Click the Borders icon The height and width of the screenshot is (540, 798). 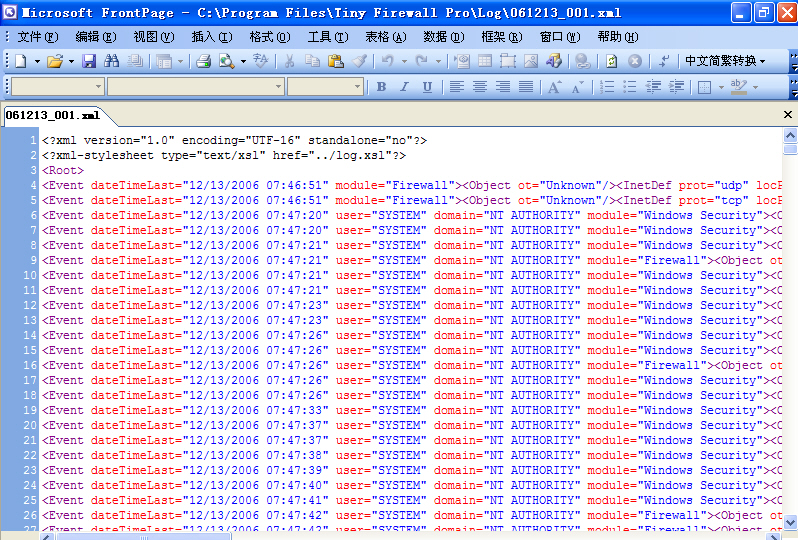click(x=704, y=87)
